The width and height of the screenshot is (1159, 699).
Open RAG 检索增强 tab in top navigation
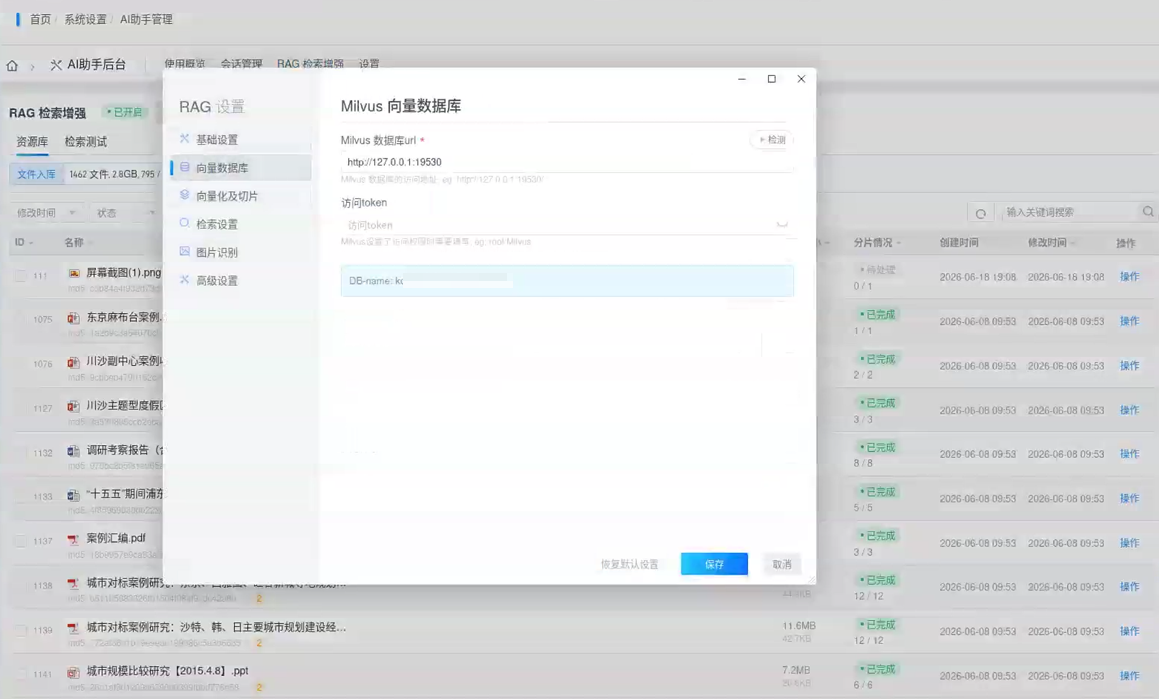point(310,64)
